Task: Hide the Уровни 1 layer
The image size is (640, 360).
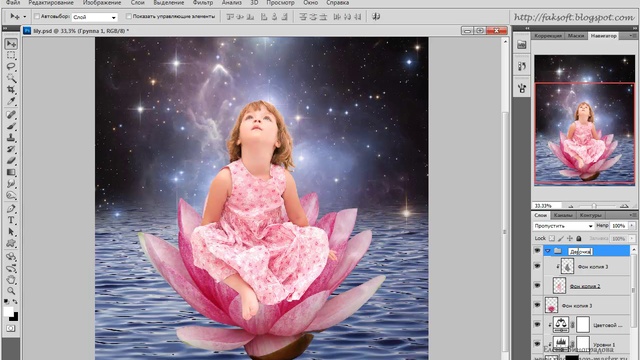Action: (x=537, y=344)
